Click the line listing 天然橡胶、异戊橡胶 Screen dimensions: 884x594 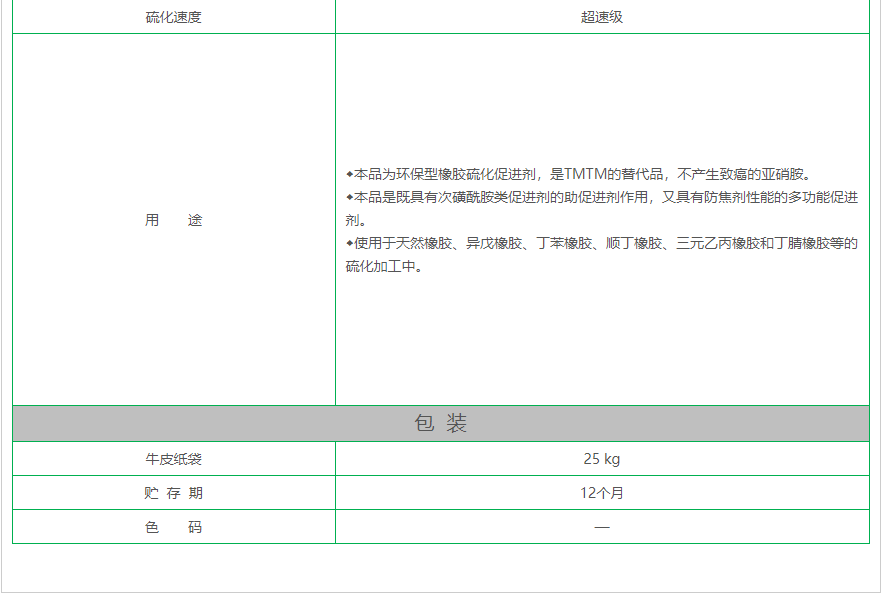pyautogui.click(x=602, y=243)
